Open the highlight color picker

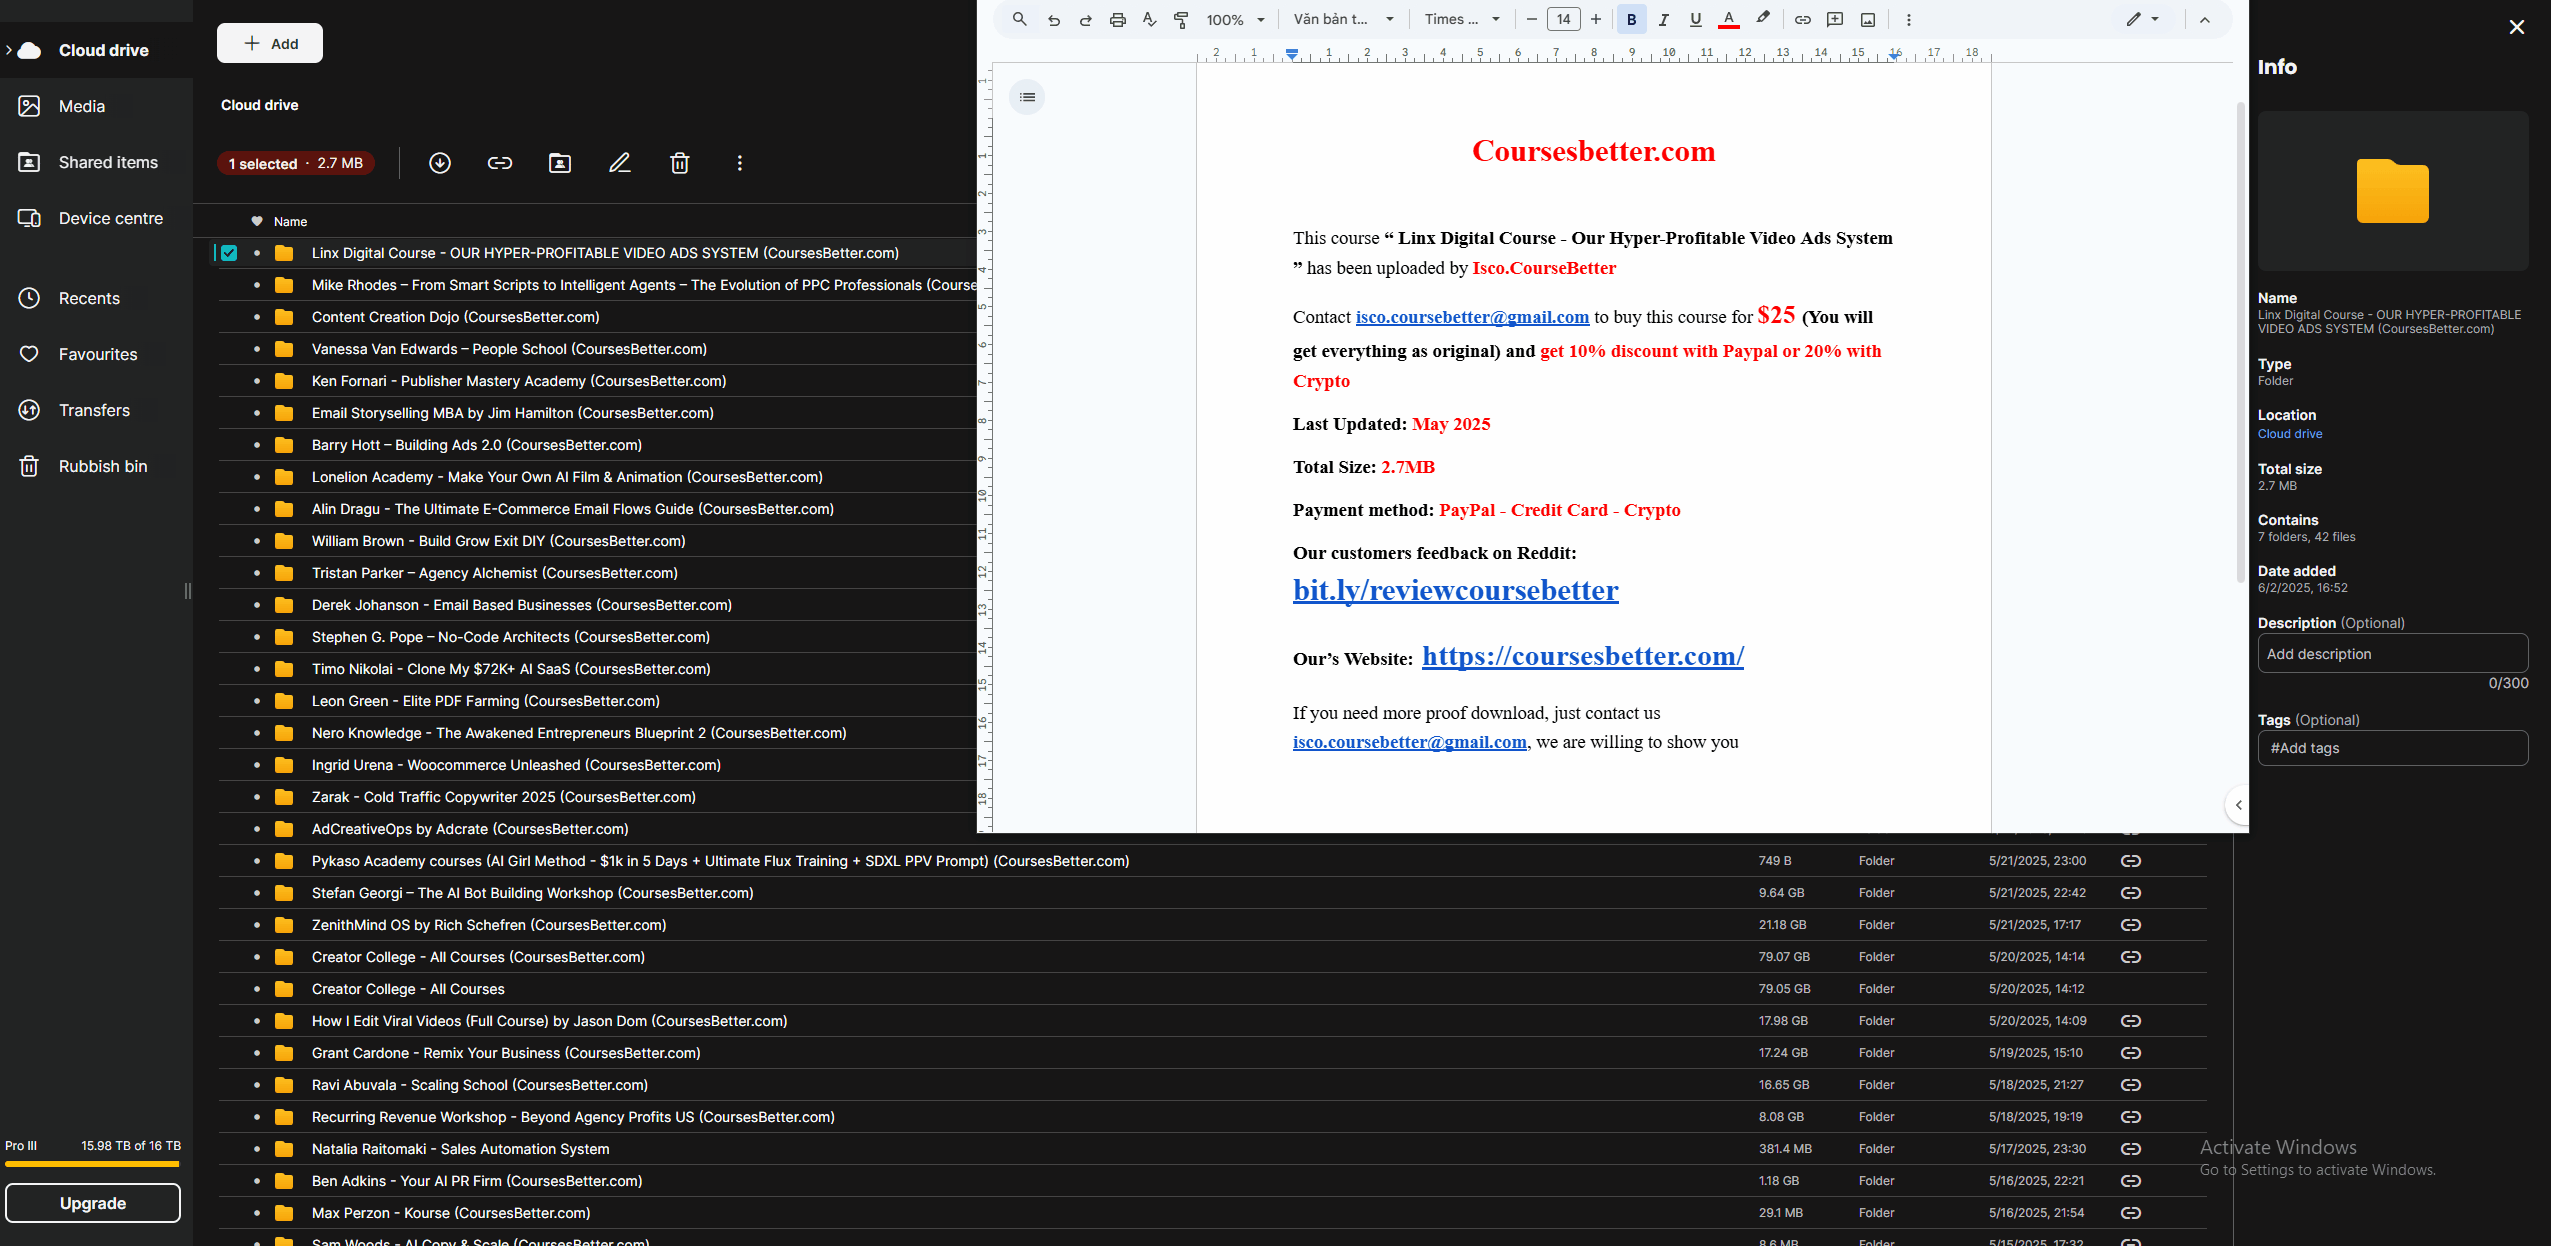click(1763, 18)
